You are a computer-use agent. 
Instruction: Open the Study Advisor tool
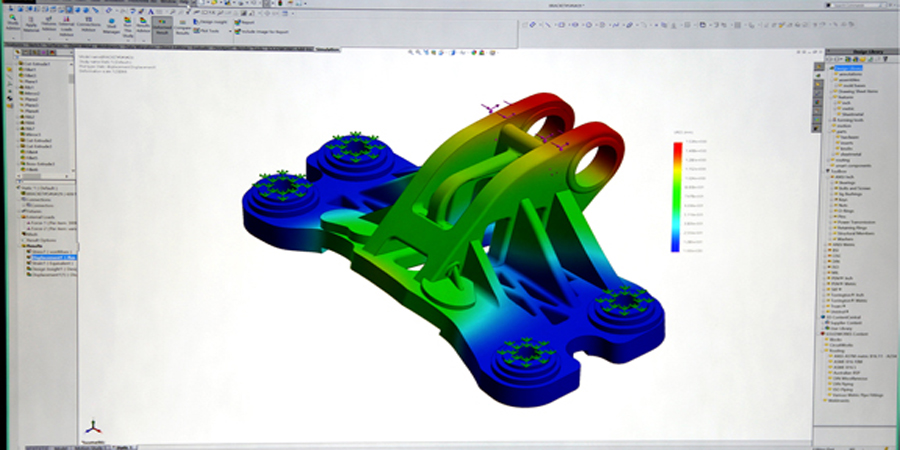[x=13, y=25]
